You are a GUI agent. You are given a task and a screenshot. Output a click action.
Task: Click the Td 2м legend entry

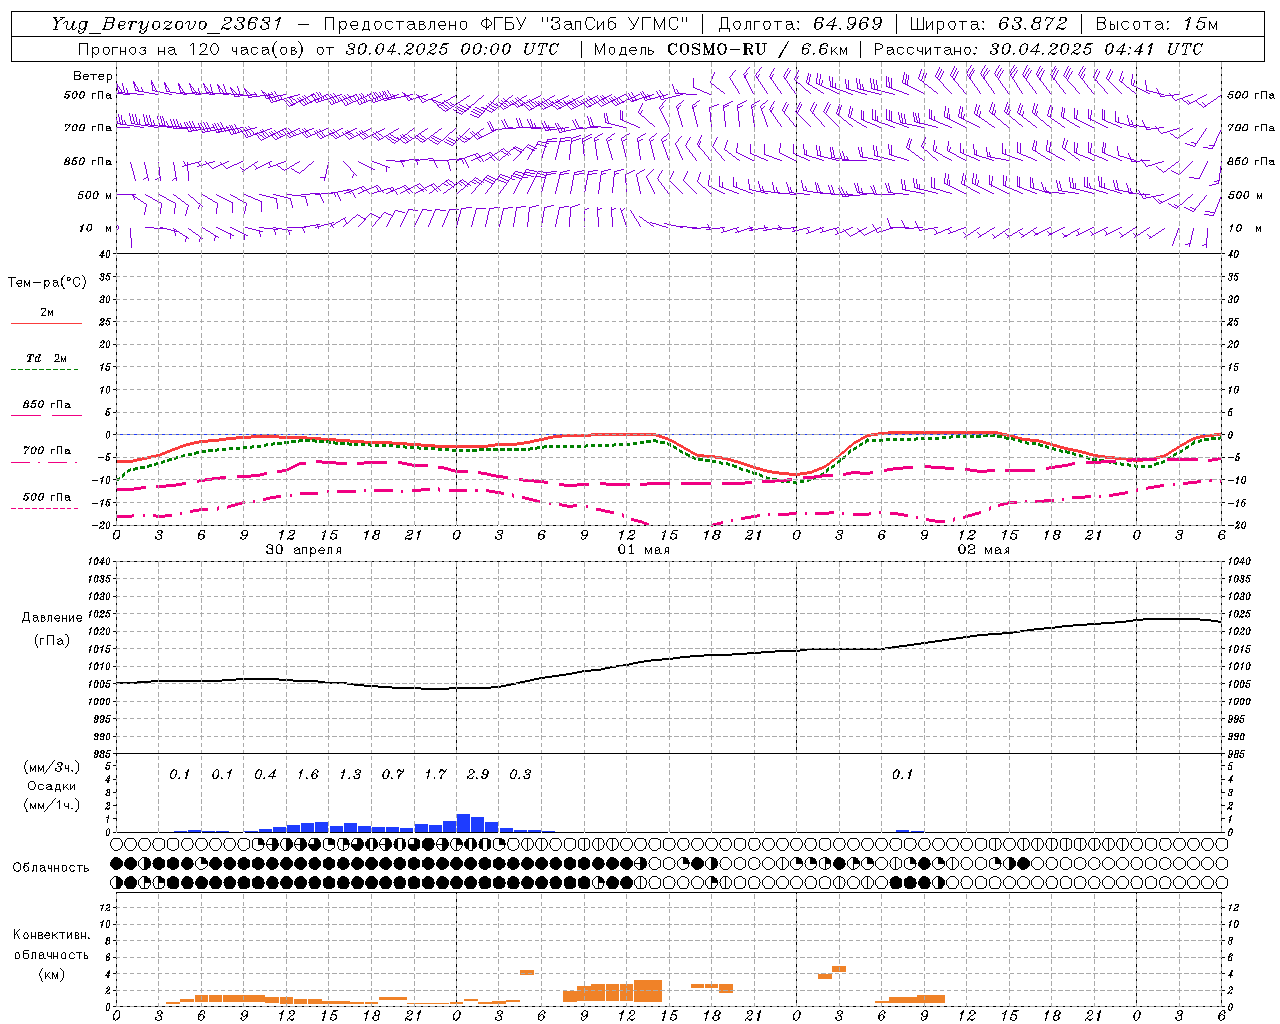[x=47, y=358]
